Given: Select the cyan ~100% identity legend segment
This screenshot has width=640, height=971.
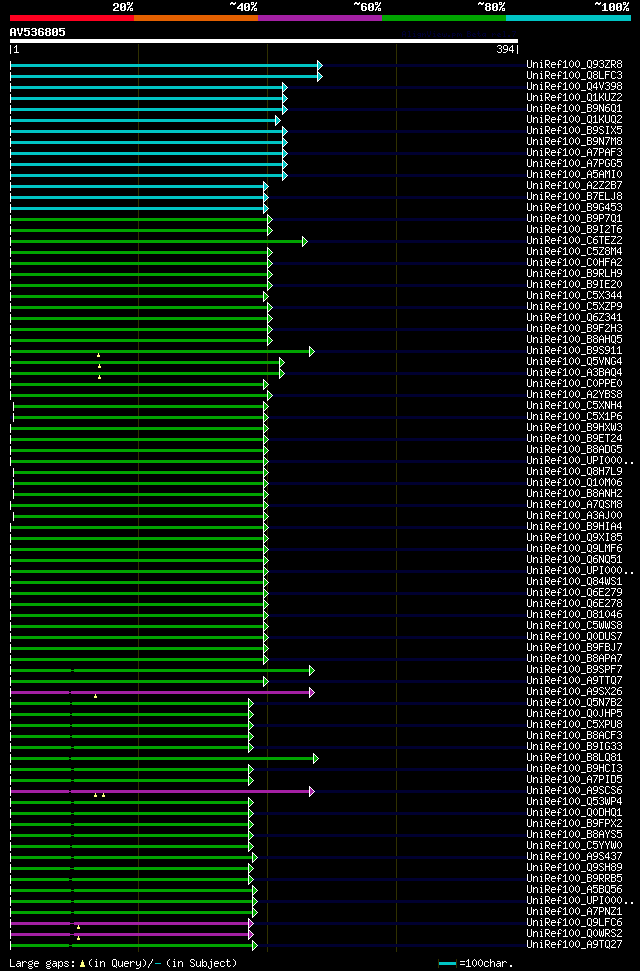Looking at the screenshot, I should pyautogui.click(x=569, y=18).
